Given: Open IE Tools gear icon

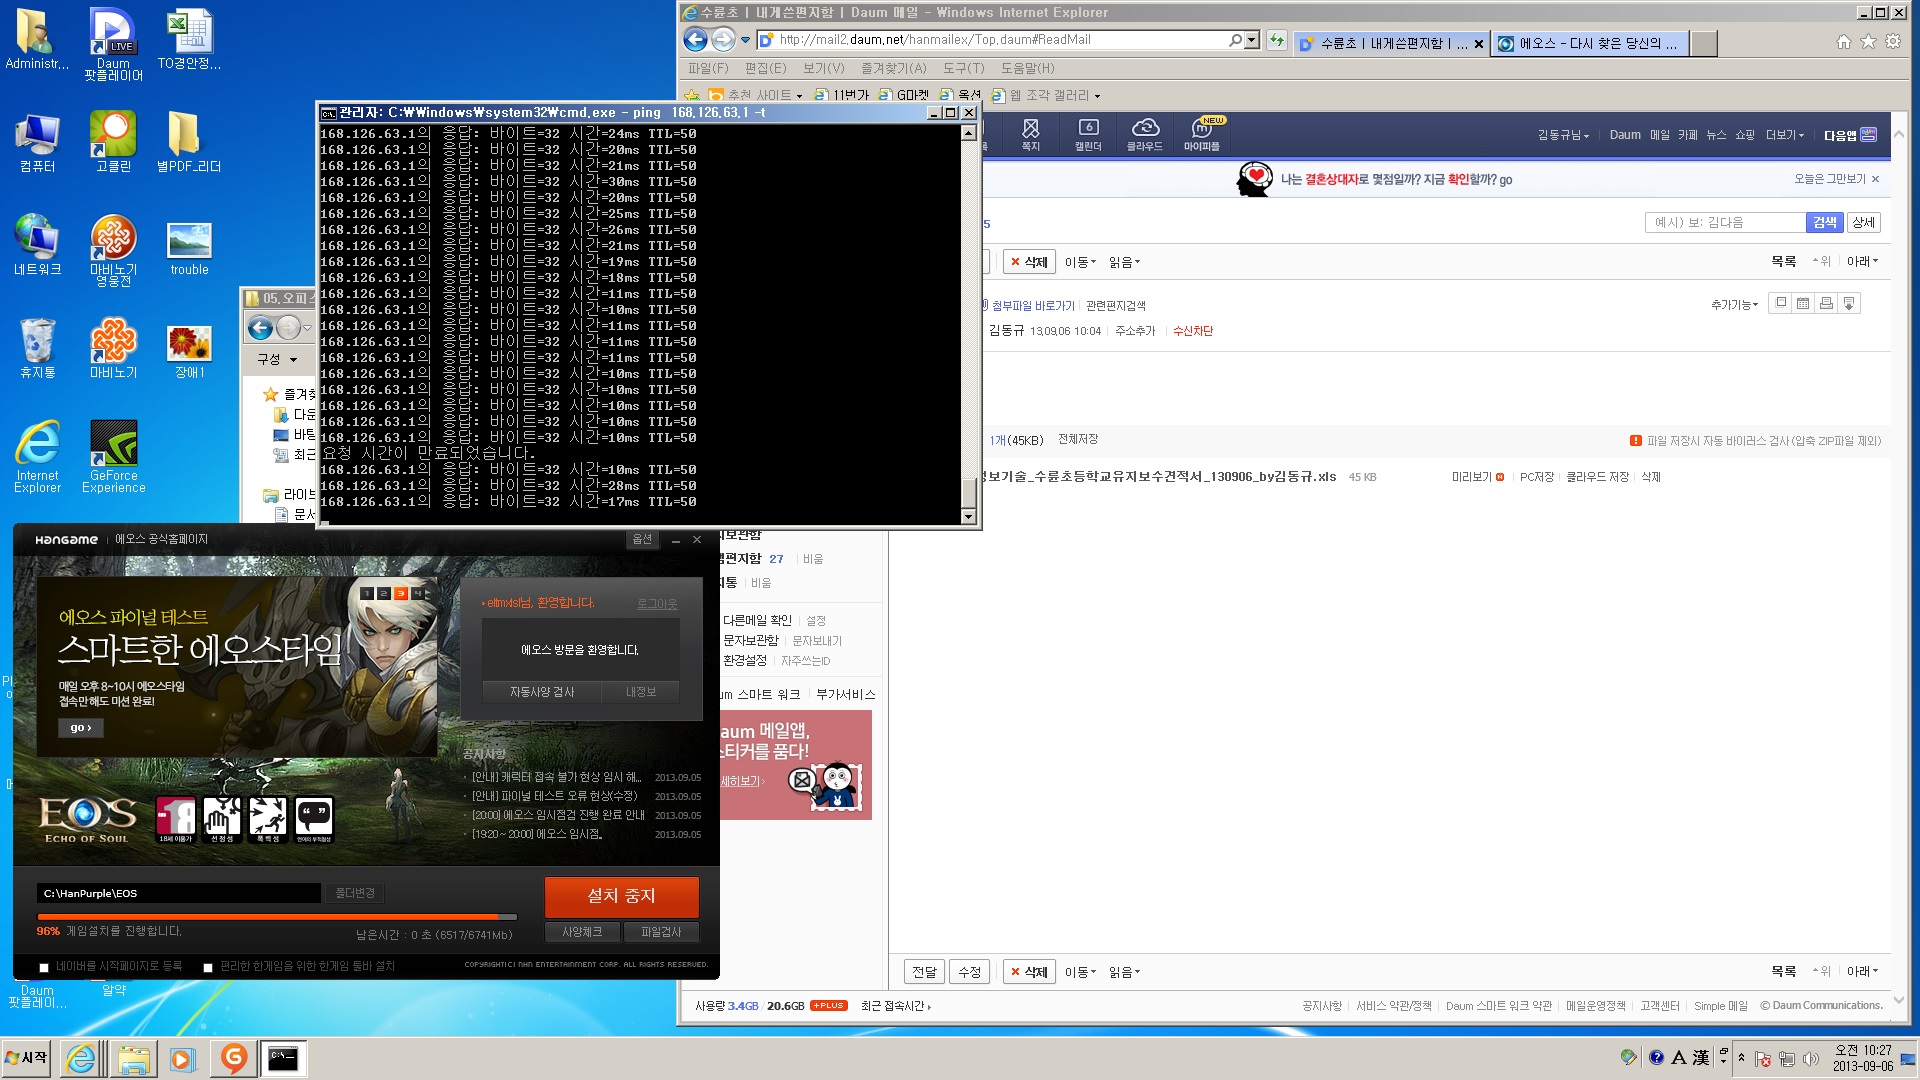Looking at the screenshot, I should 1893,42.
